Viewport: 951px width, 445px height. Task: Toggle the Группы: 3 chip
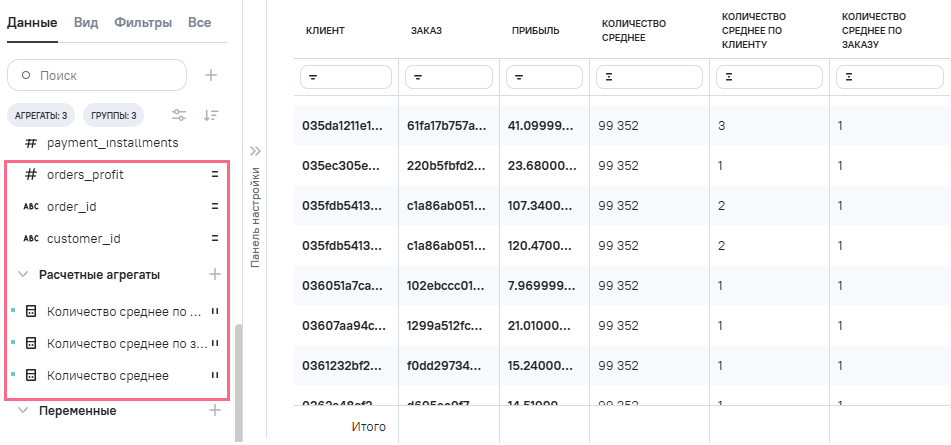(111, 115)
